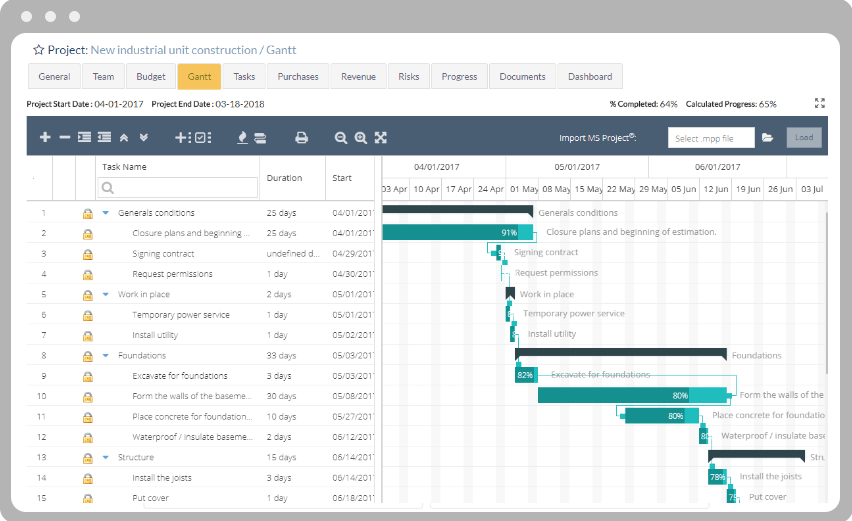Open the Risks tab

pos(409,77)
